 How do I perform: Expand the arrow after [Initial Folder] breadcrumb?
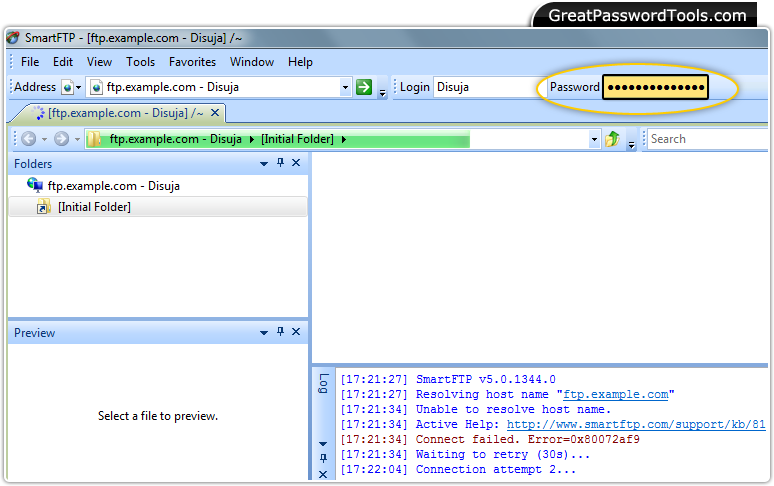click(x=344, y=140)
